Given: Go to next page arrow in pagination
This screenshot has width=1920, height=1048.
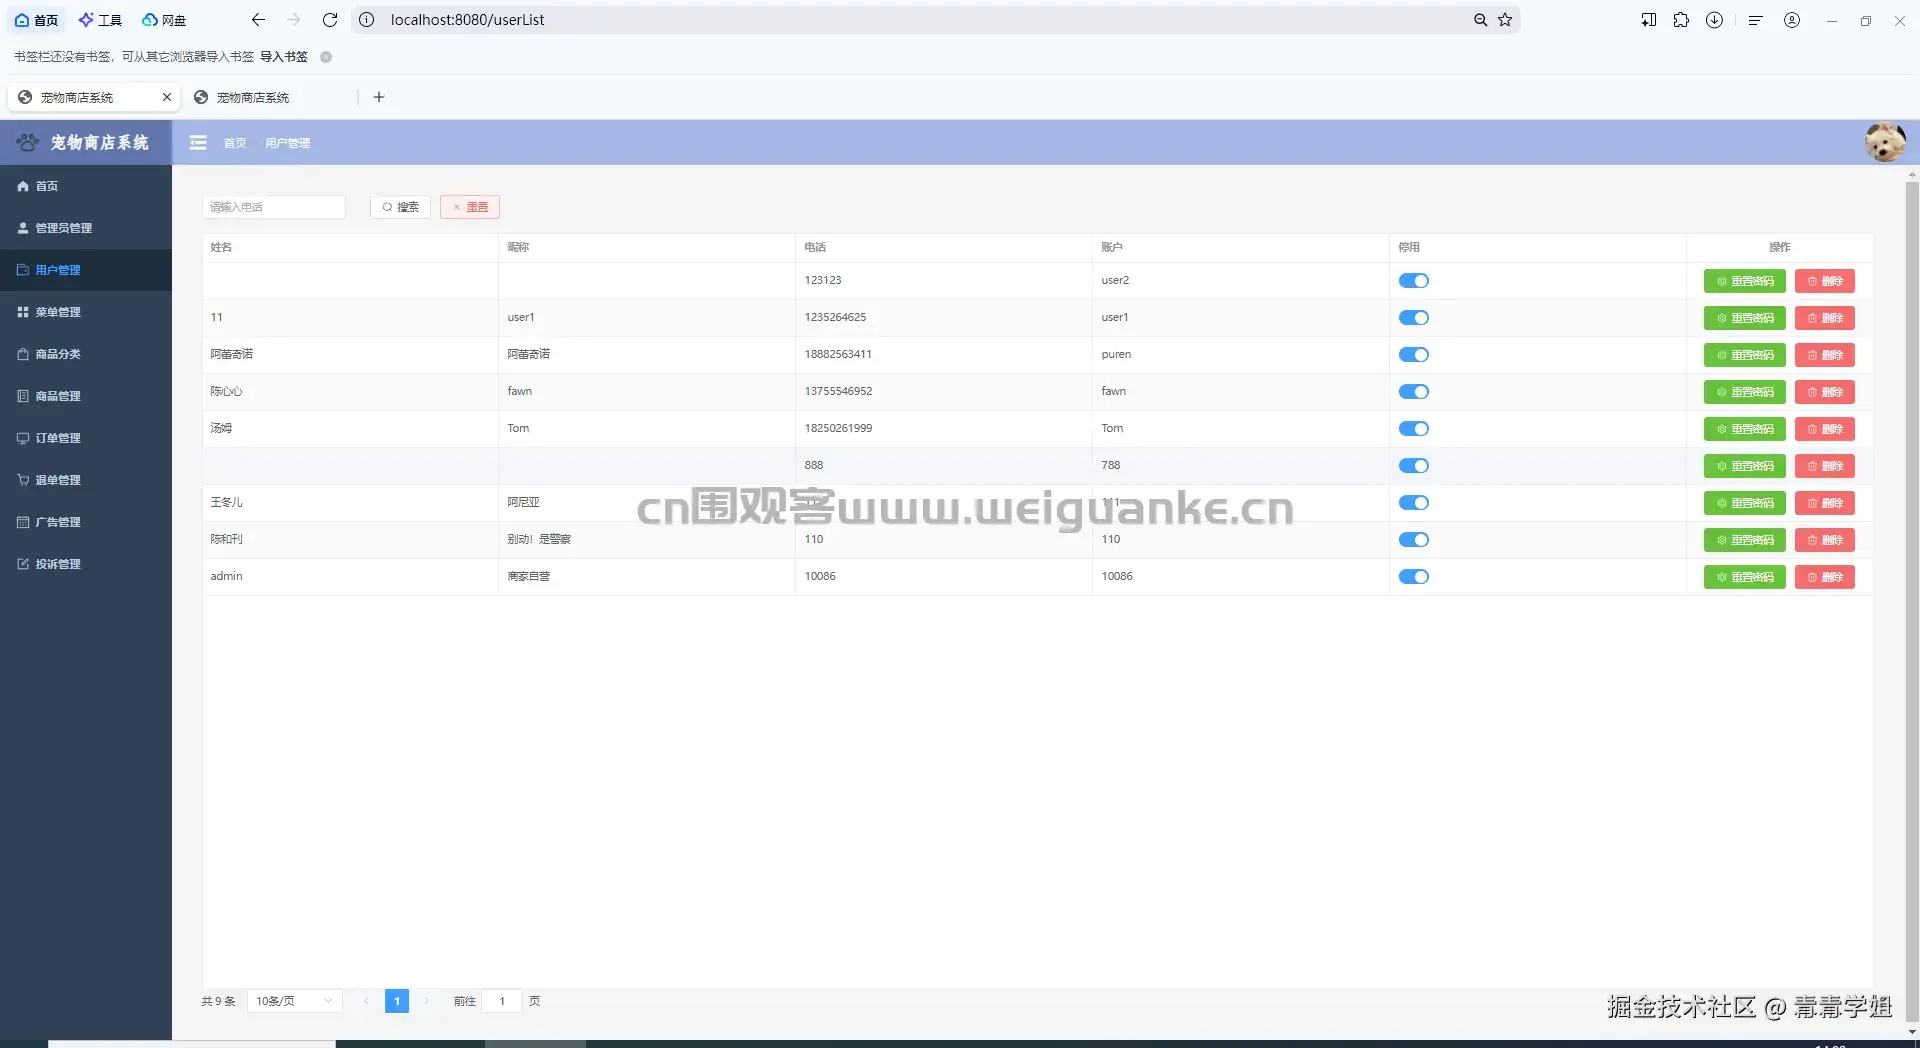Looking at the screenshot, I should click(x=426, y=1001).
